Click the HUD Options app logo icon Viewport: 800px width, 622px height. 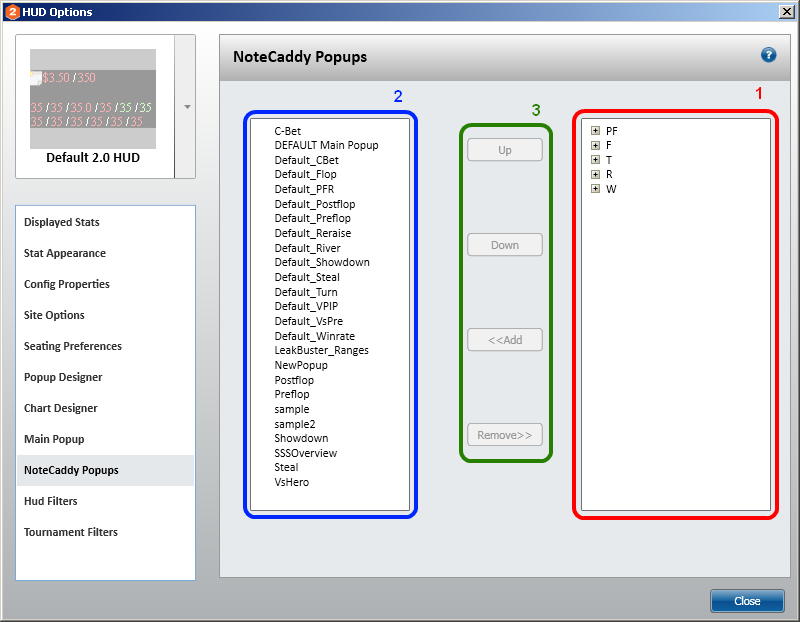[x=12, y=12]
